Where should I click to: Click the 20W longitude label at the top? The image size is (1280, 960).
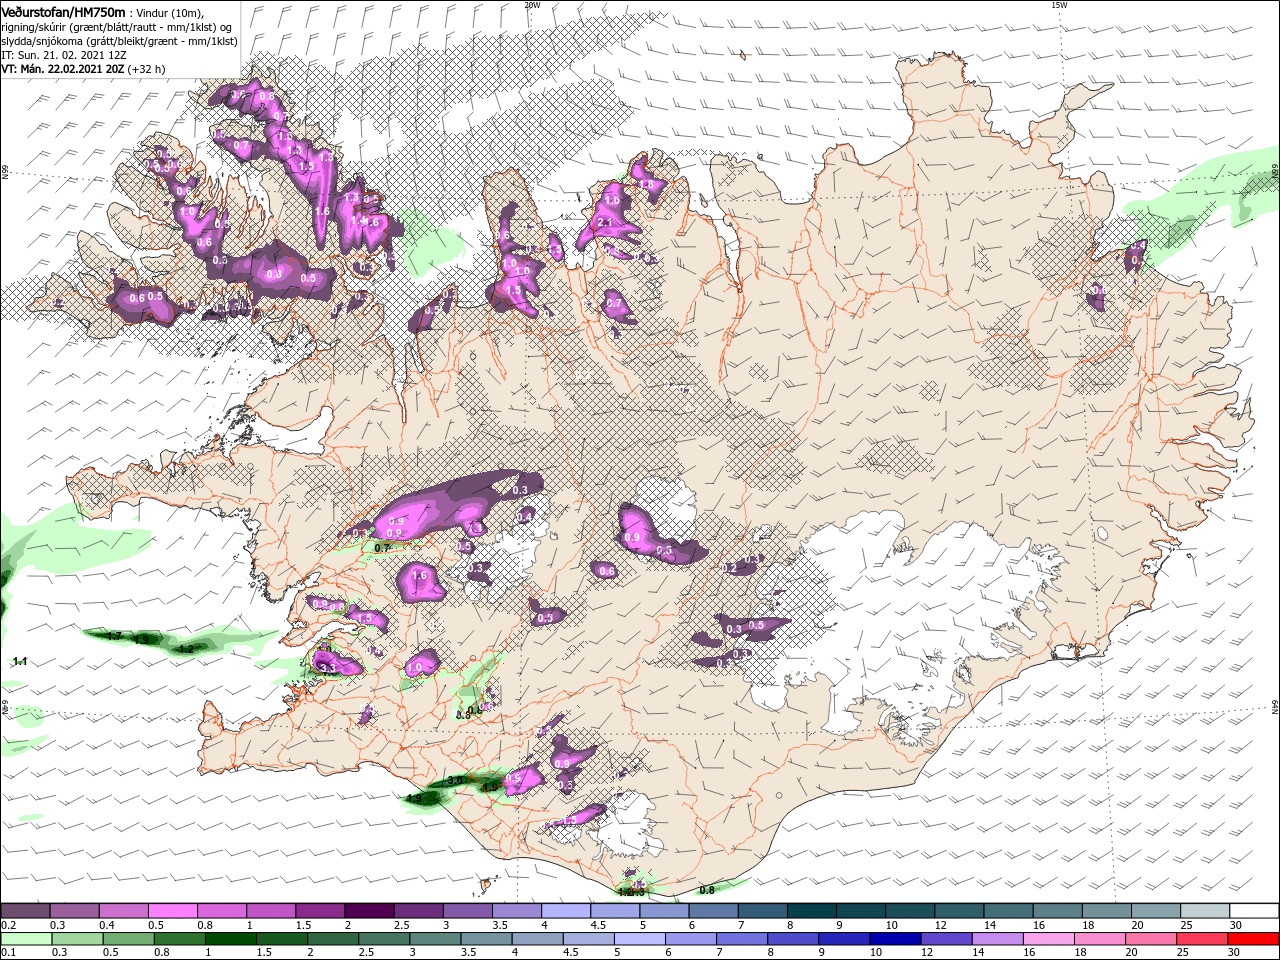tap(532, 5)
